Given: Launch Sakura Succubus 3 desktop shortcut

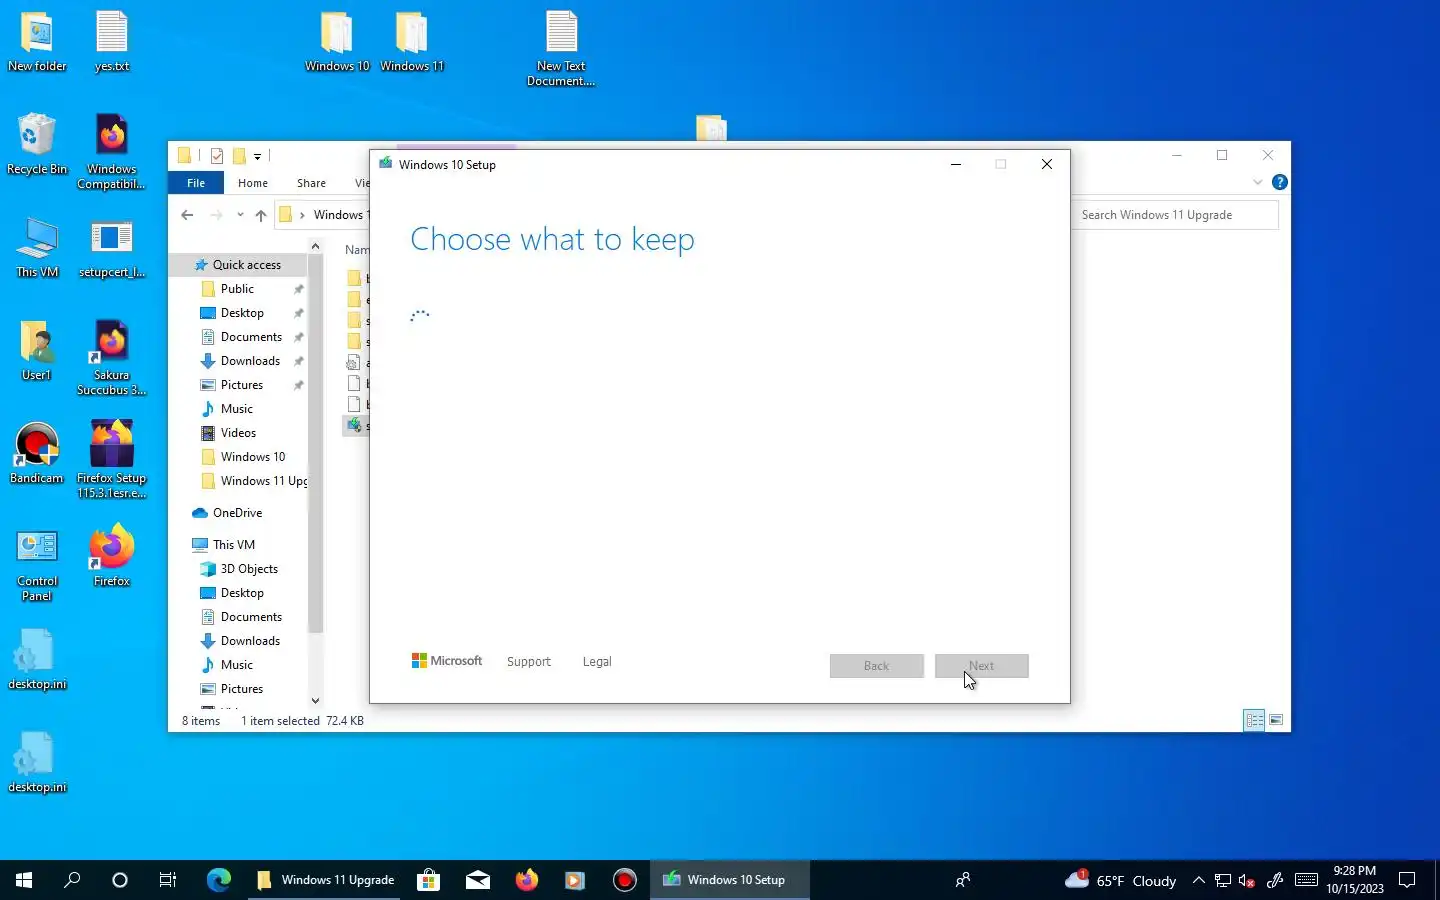Looking at the screenshot, I should tap(112, 358).
